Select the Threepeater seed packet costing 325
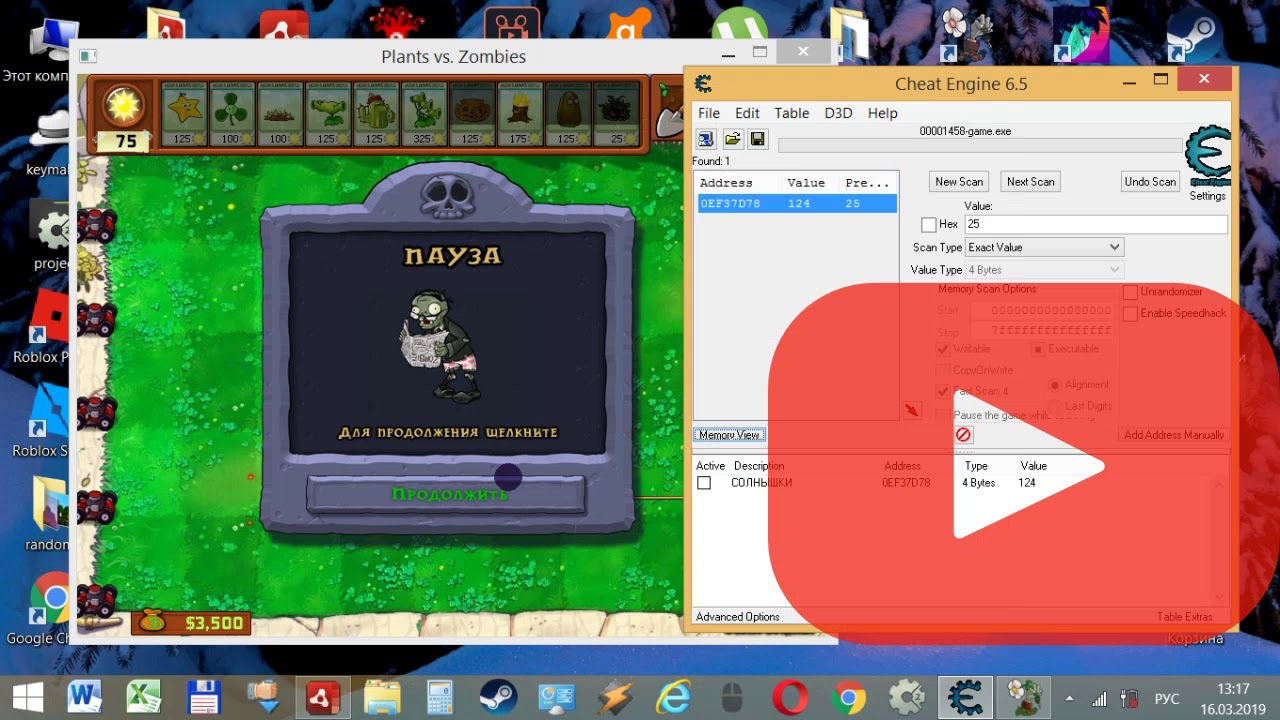 423,114
